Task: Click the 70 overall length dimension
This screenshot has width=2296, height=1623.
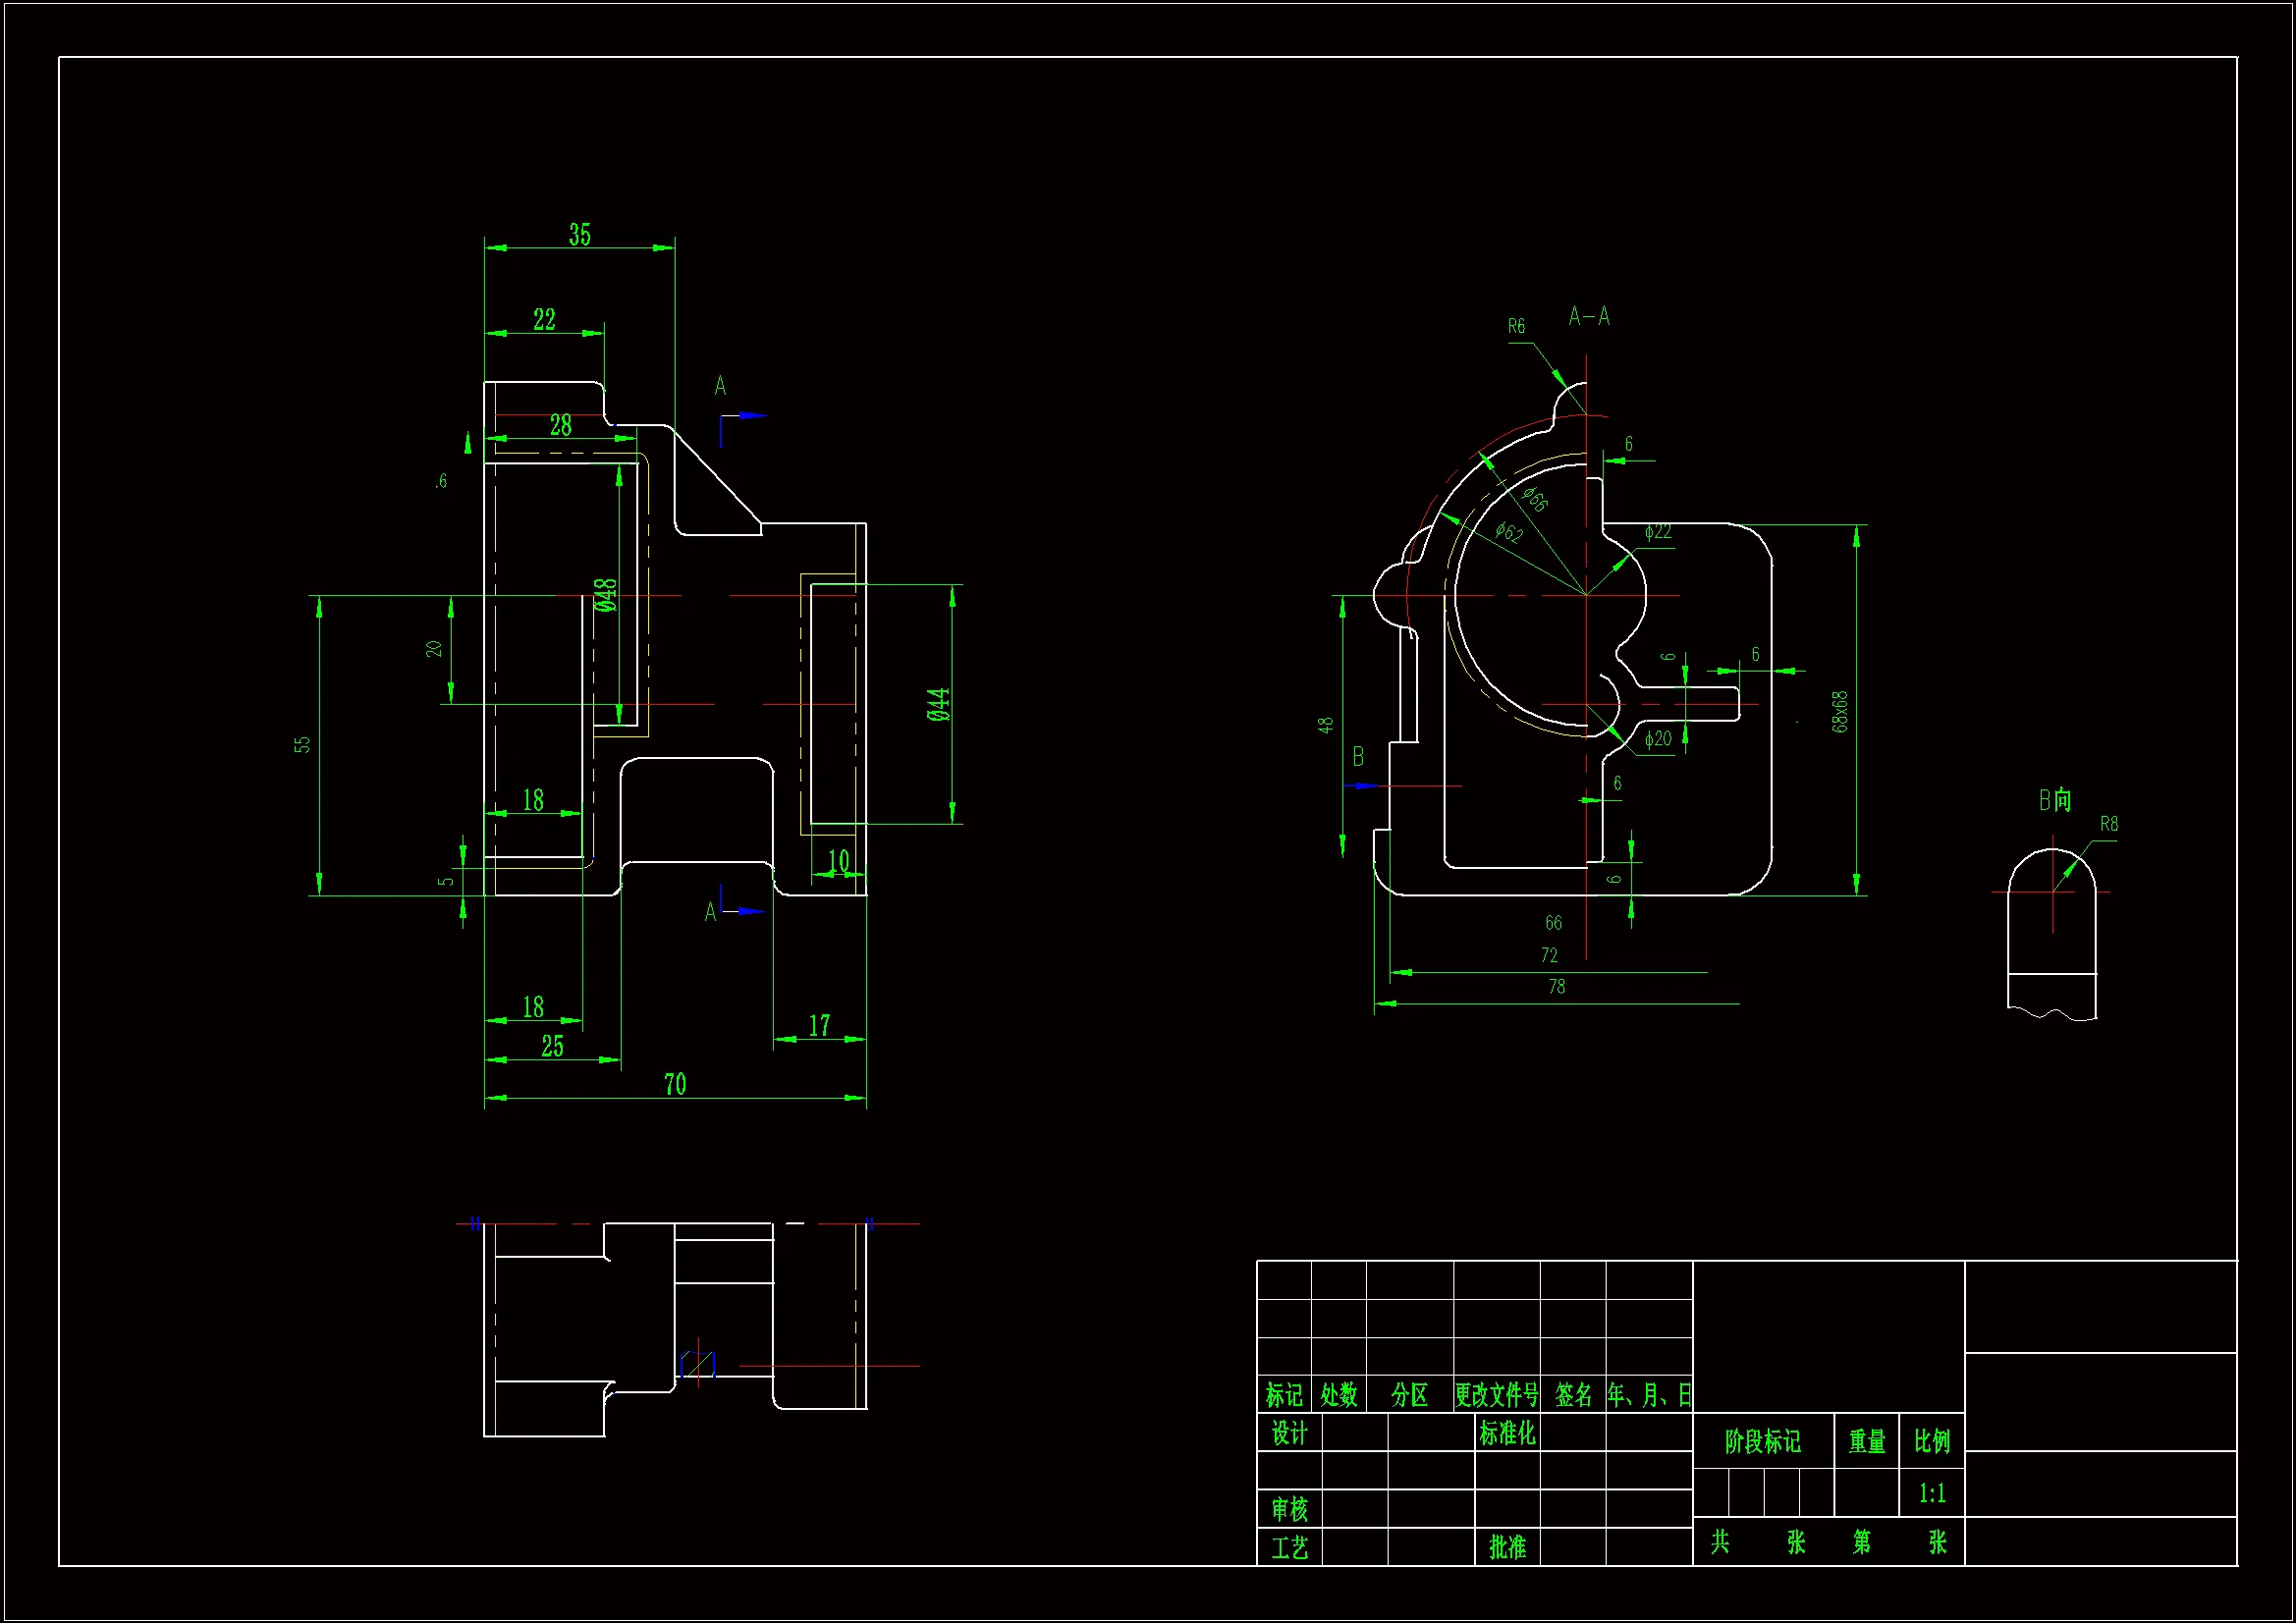Action: tap(675, 1085)
